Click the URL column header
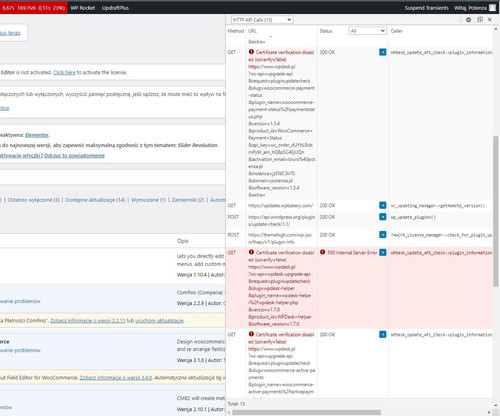 point(252,31)
